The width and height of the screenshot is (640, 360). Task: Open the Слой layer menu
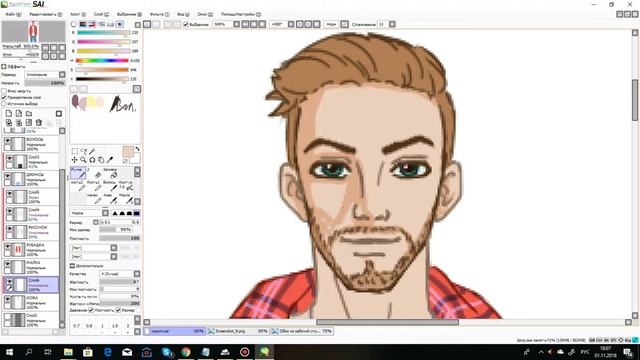101,14
